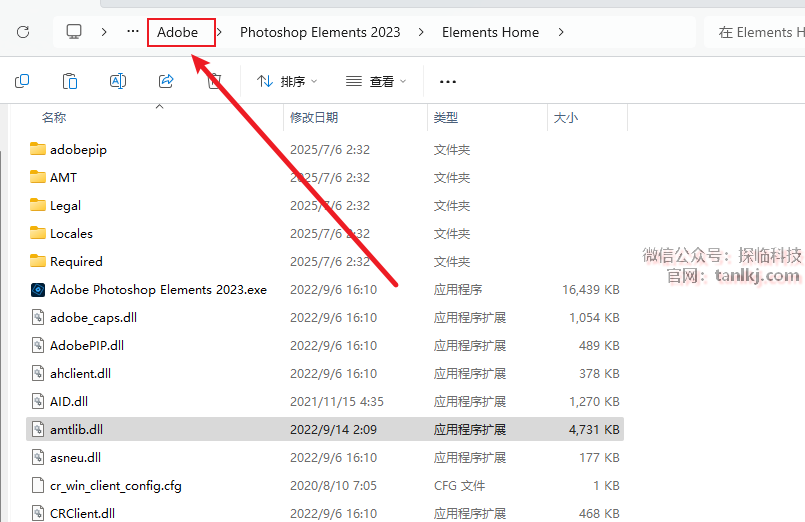Sort by the 大小 column header
Screen dimensions: 805x522
[565, 118]
